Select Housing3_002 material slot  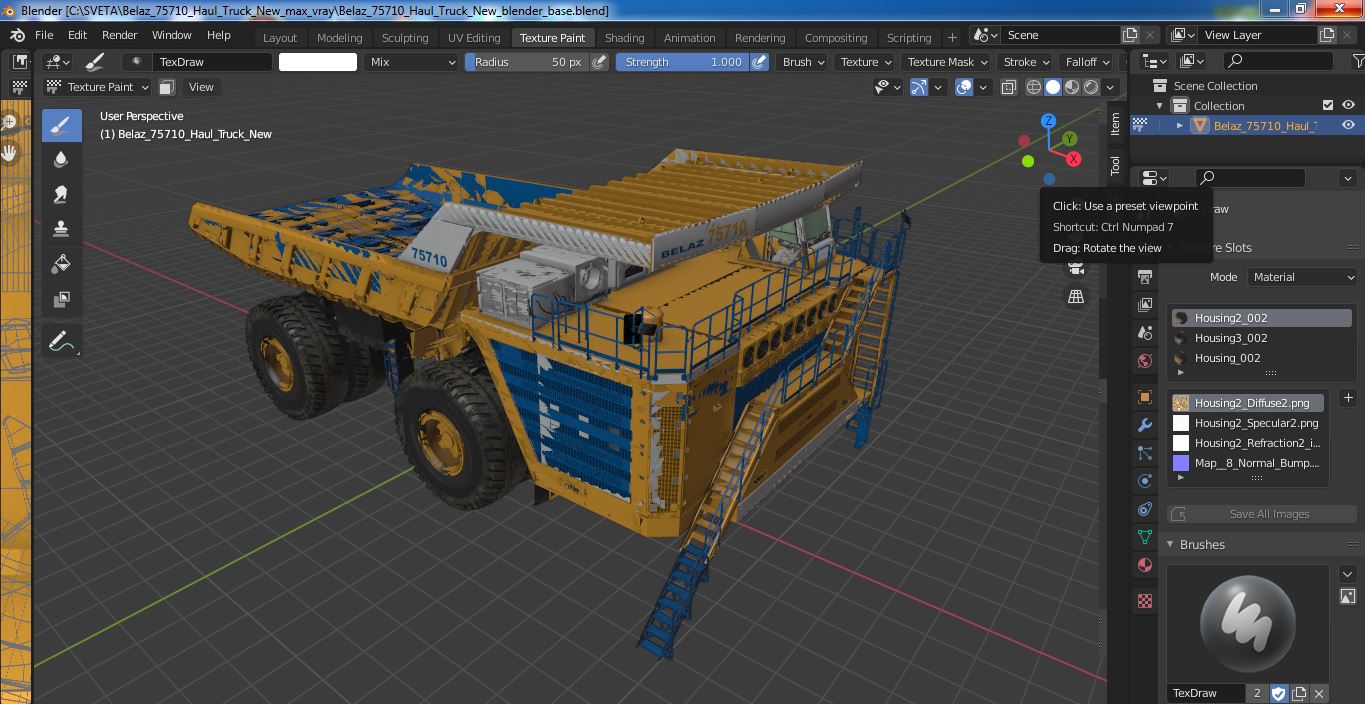[x=1260, y=338]
